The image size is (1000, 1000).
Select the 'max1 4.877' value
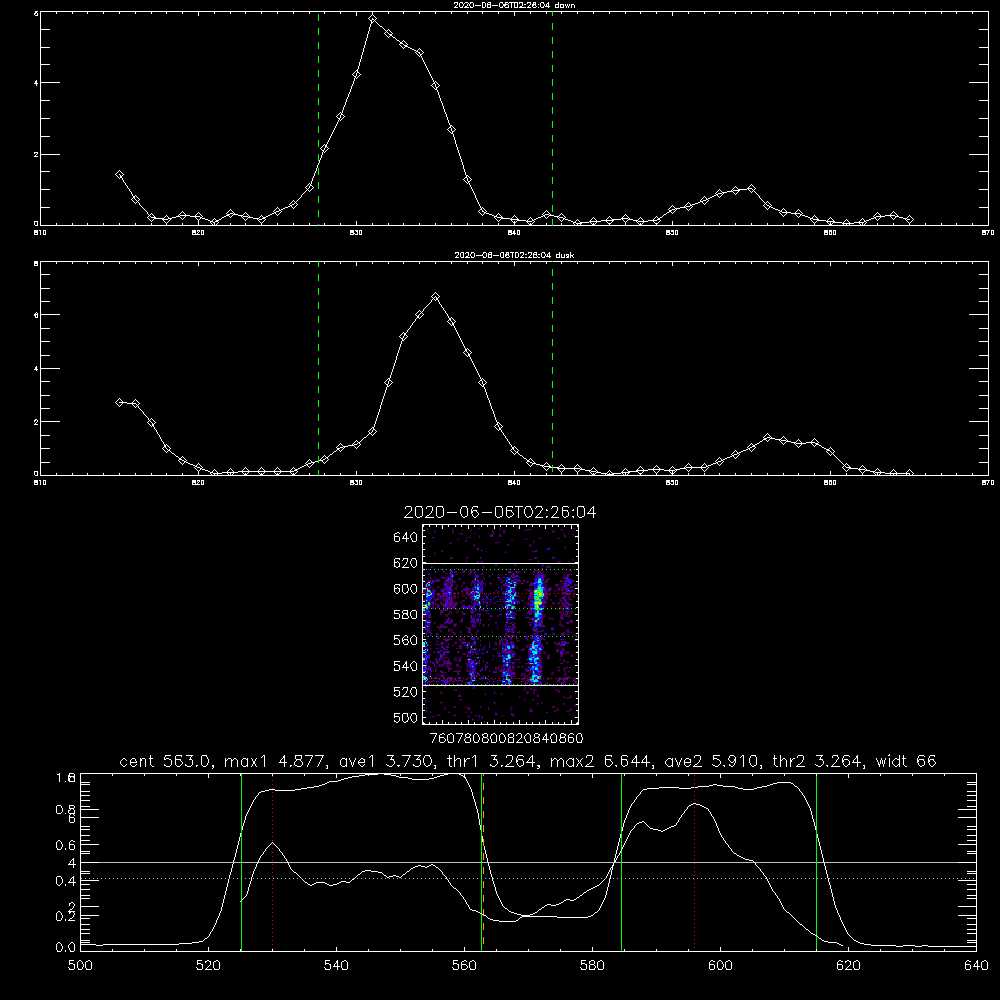click(x=274, y=761)
